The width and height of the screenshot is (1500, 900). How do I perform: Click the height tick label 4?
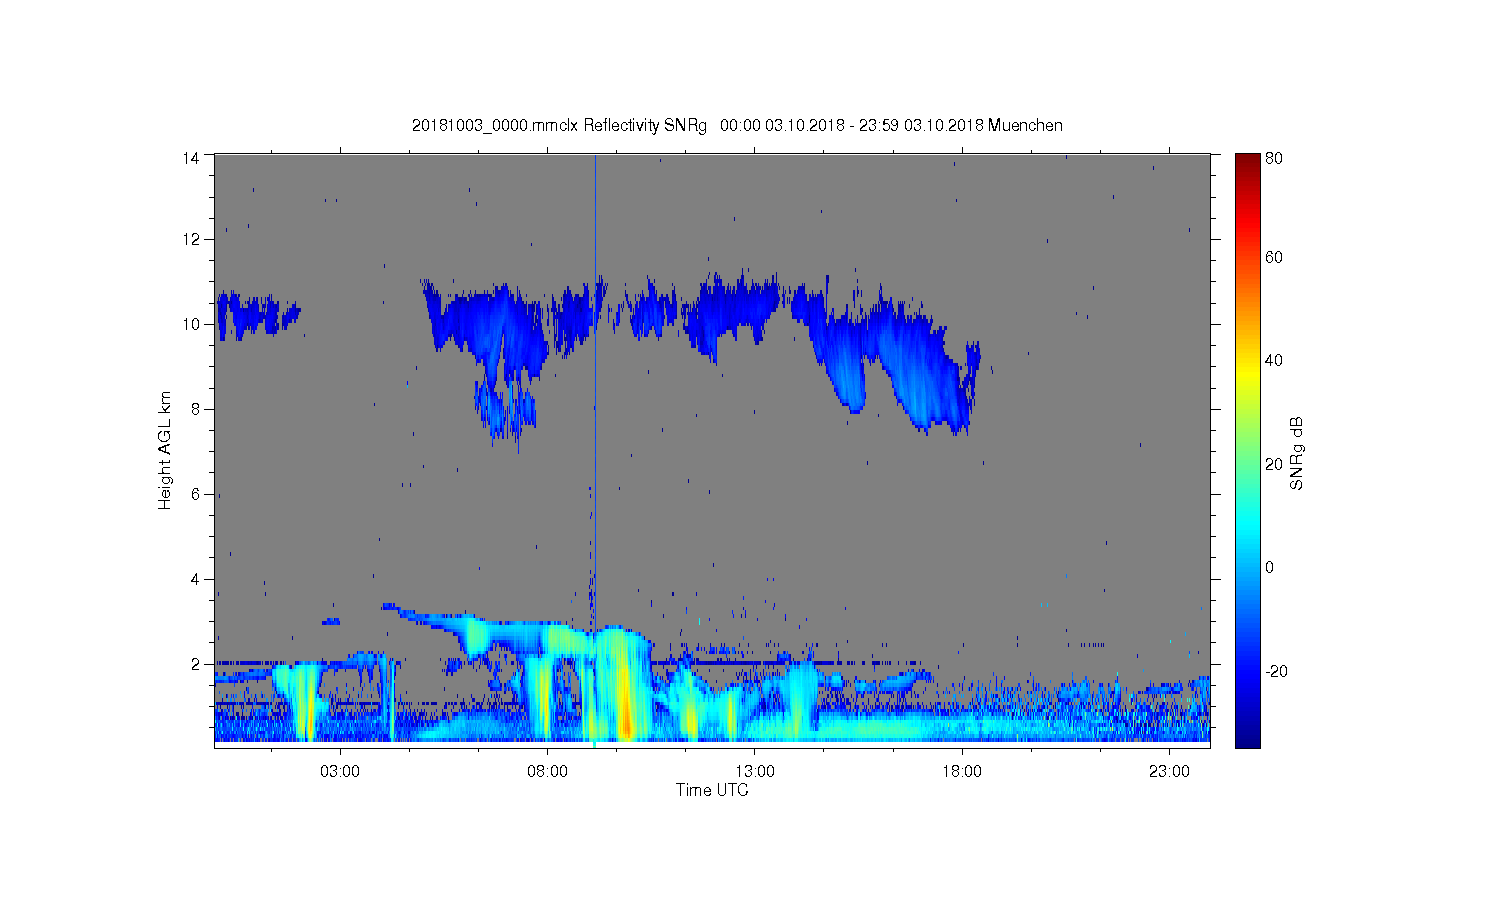click(196, 579)
